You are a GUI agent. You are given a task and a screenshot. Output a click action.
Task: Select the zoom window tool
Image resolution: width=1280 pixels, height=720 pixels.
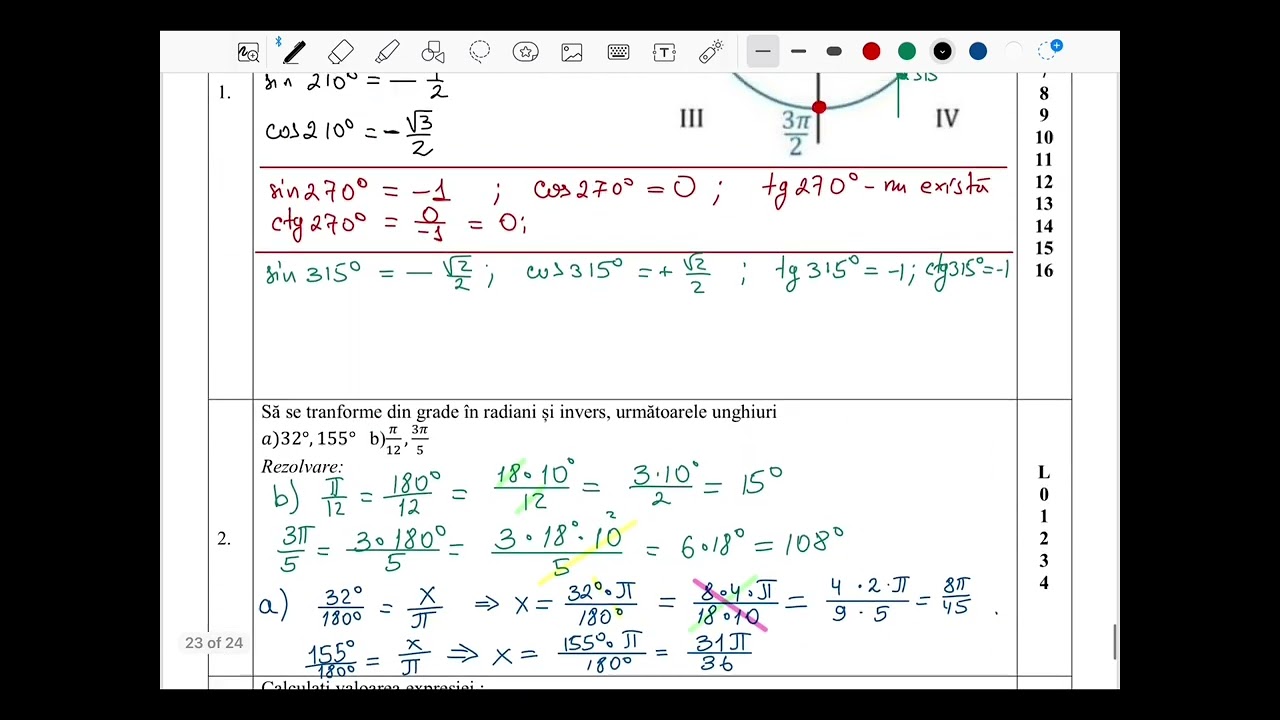click(248, 52)
